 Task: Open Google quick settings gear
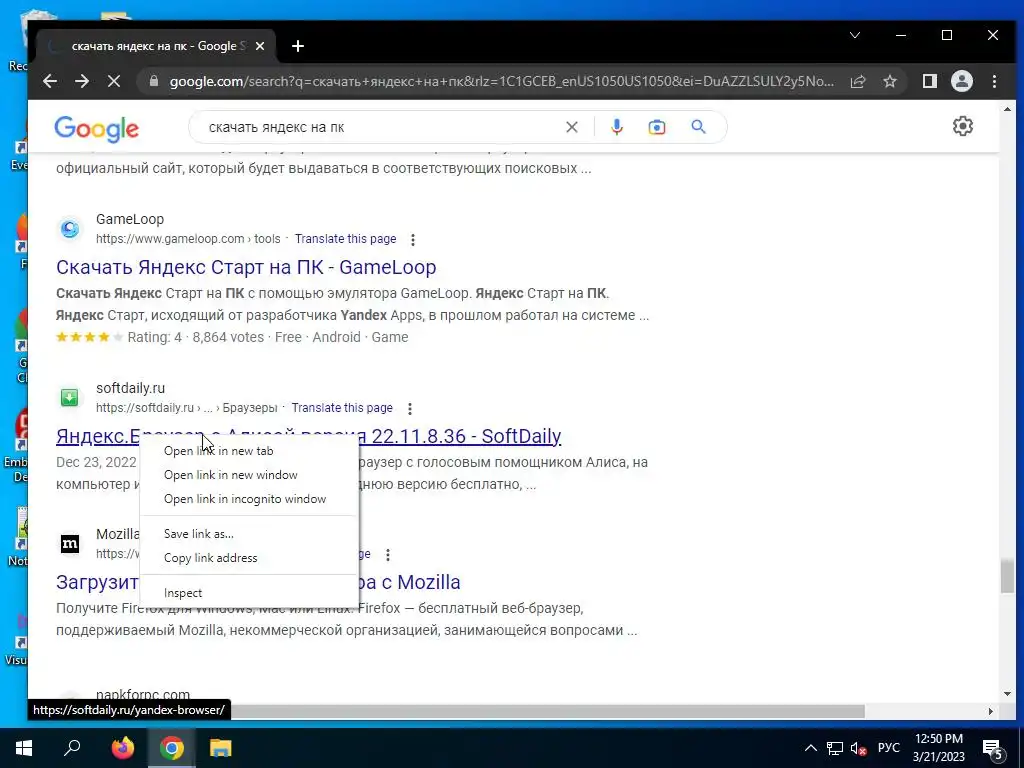tap(963, 126)
